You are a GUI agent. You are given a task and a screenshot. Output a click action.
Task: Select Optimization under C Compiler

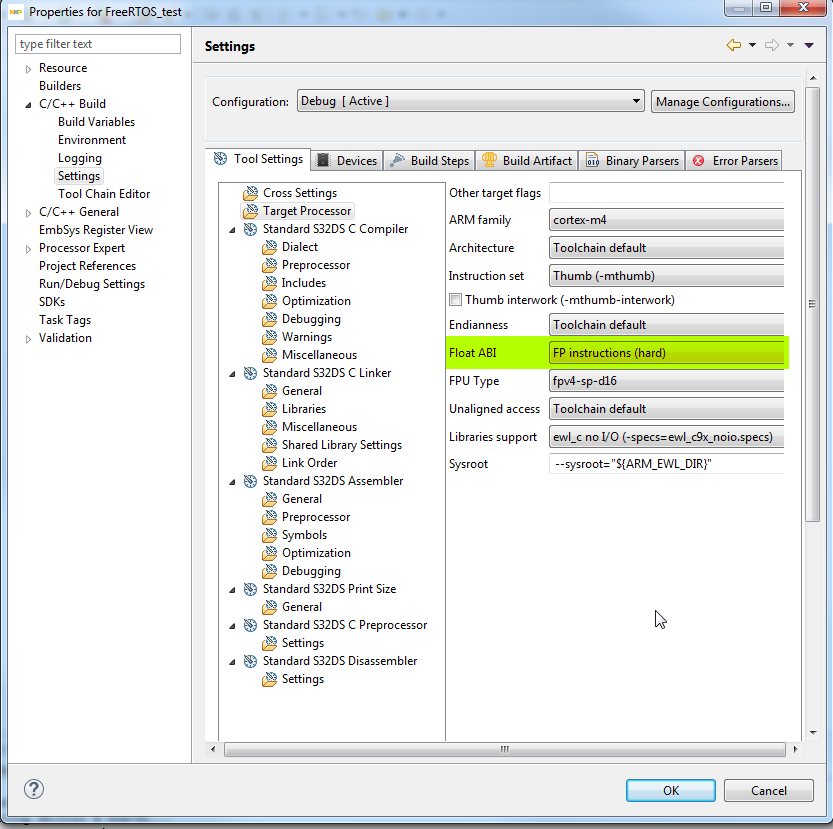[x=316, y=301]
